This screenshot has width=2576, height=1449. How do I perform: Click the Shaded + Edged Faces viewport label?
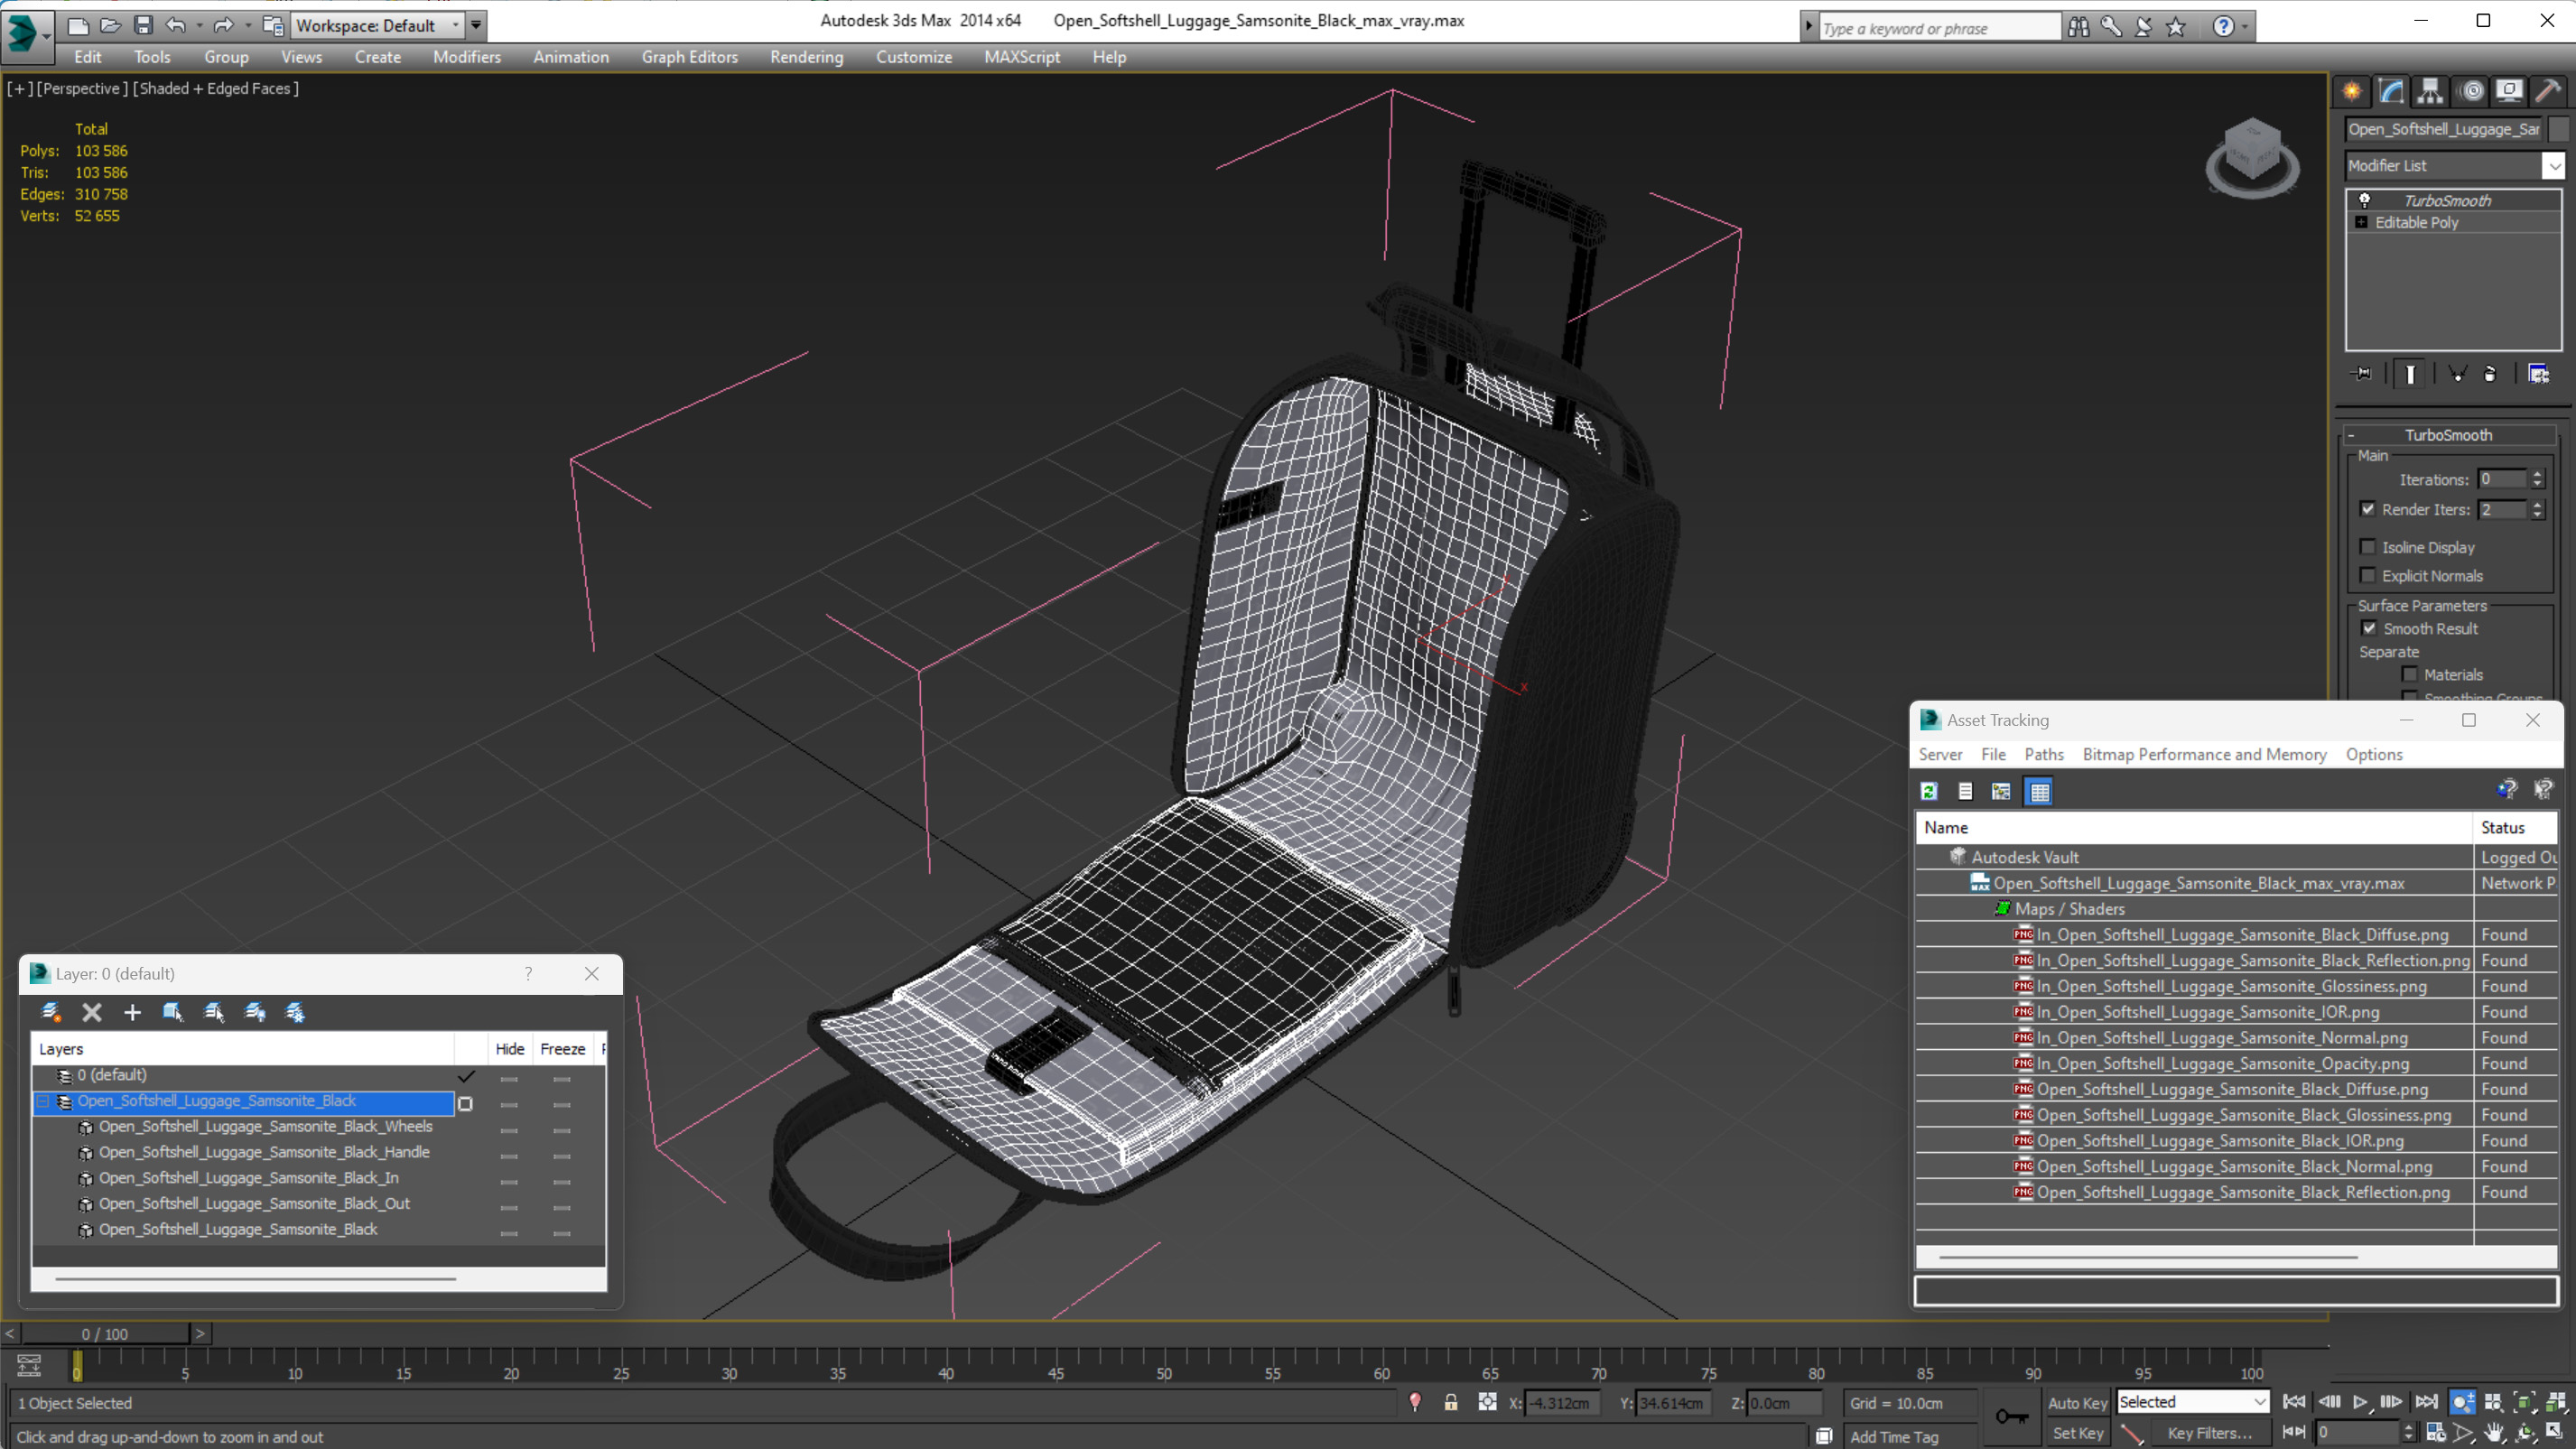216,88
